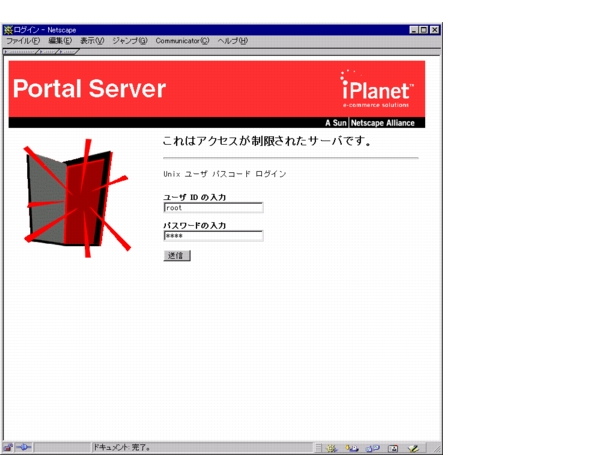Click the open red door graphic
Screen dimensions: 610x457
[77, 198]
